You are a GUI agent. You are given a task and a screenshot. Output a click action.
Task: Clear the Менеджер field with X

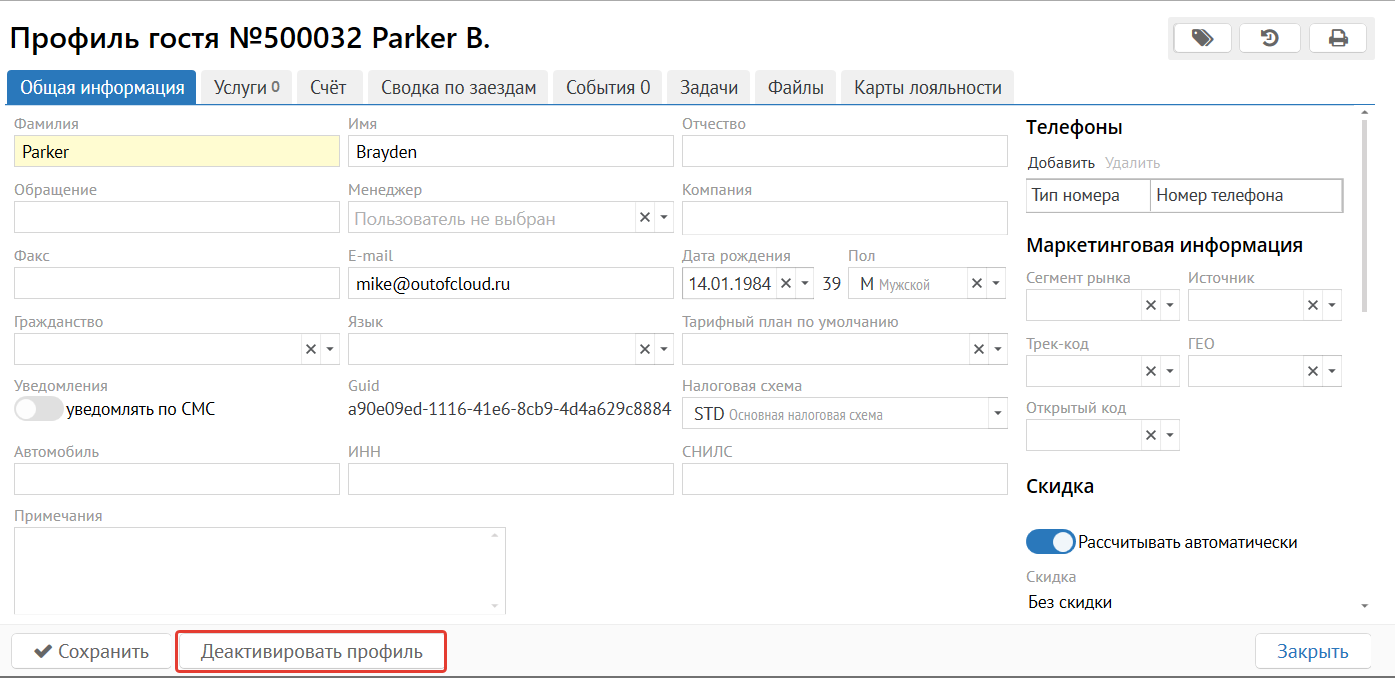(x=645, y=218)
